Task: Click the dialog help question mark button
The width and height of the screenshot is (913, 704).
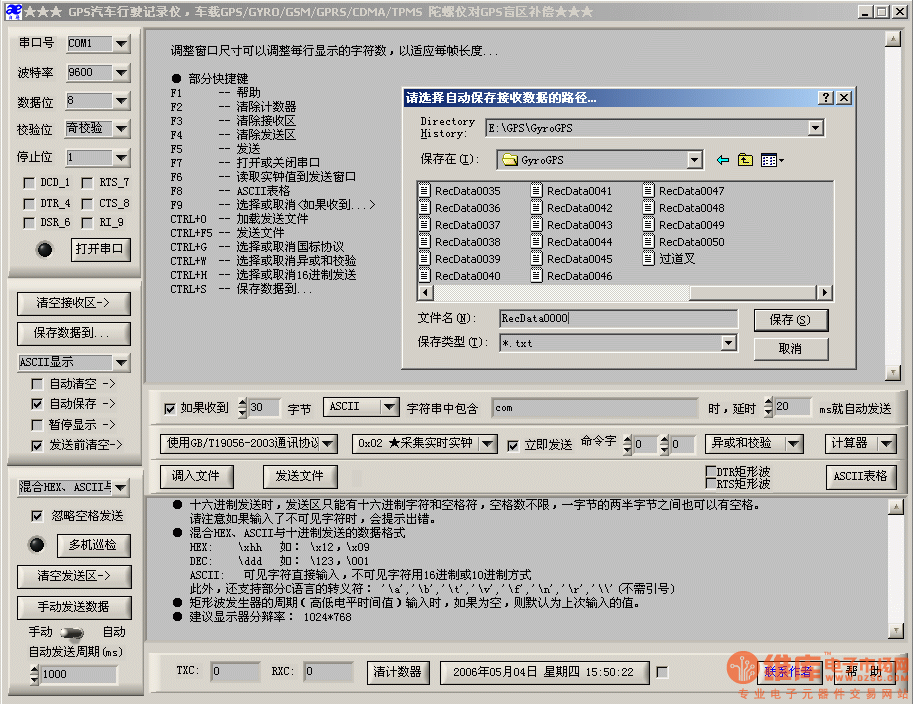Action: click(x=825, y=97)
